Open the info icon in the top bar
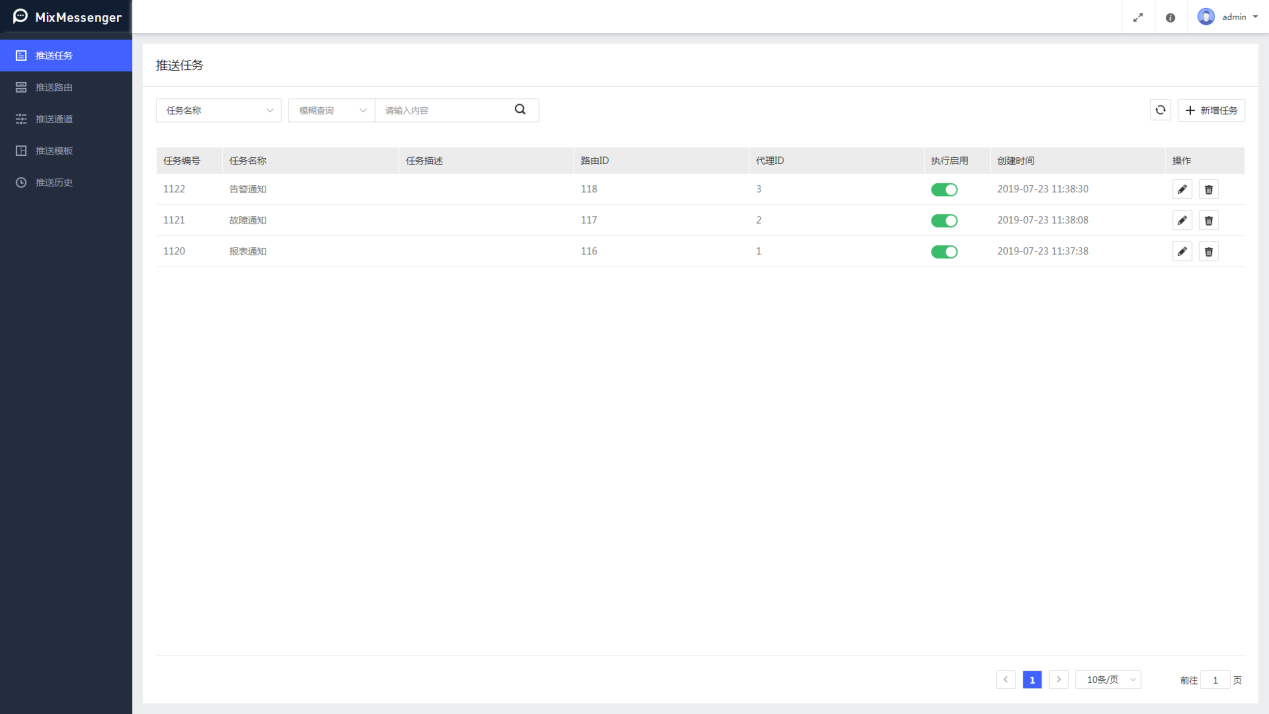This screenshot has height=714, width=1269. coord(1170,17)
